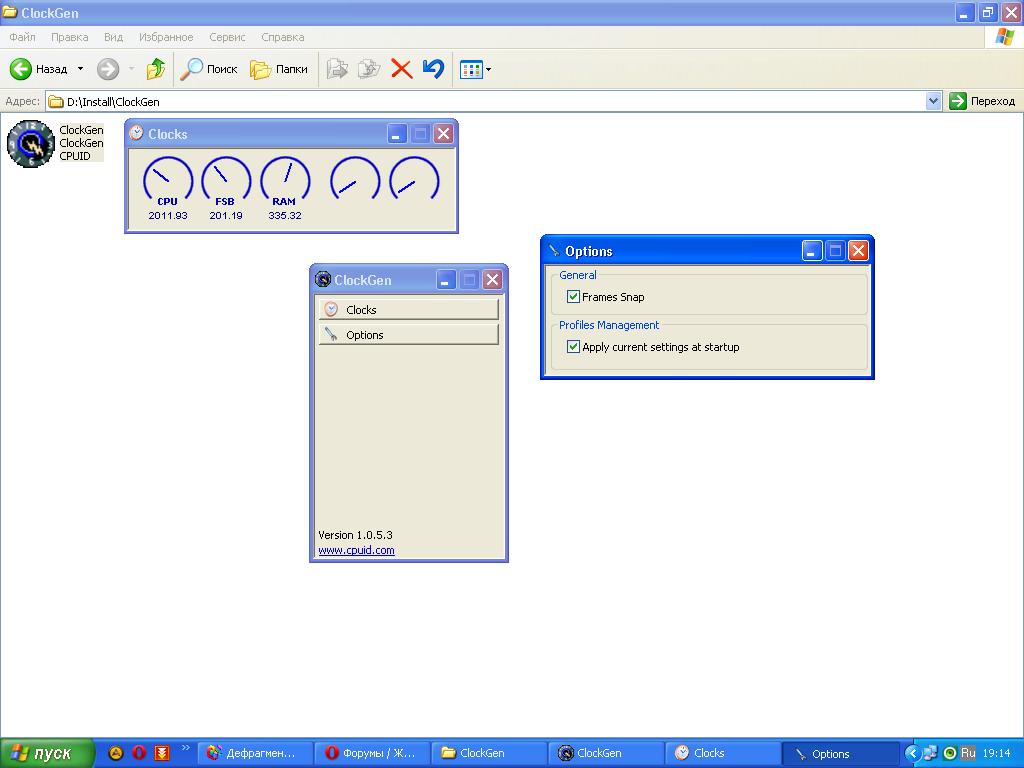Viewport: 1024px width, 768px height.
Task: Open the Back history dropdown arrow
Action: pos(80,69)
